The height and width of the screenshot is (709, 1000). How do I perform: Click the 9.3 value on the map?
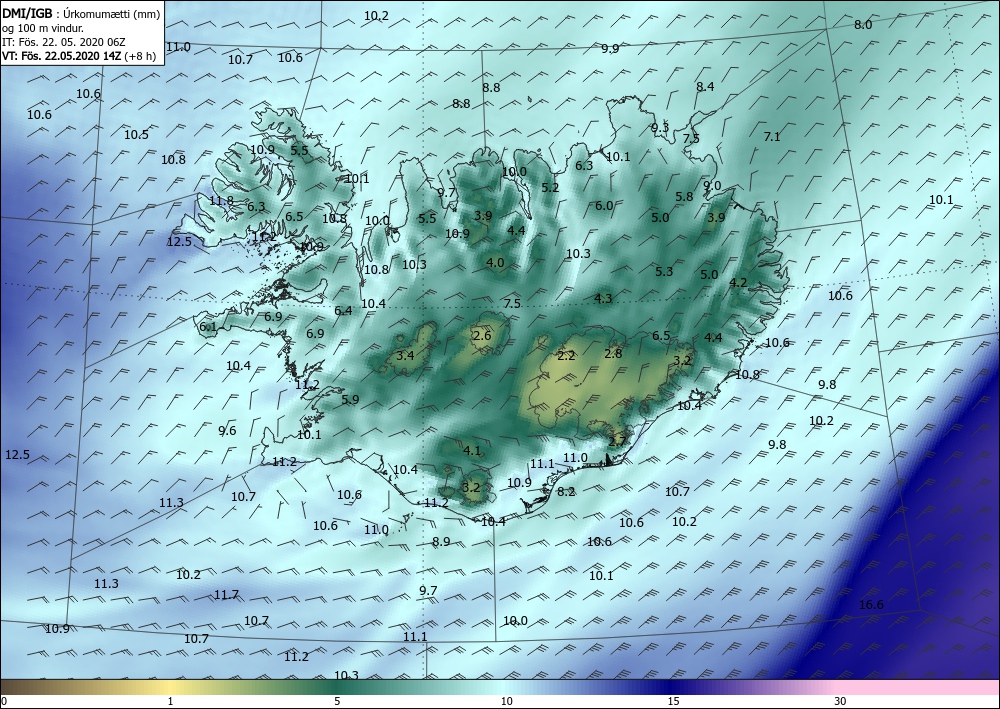(659, 128)
